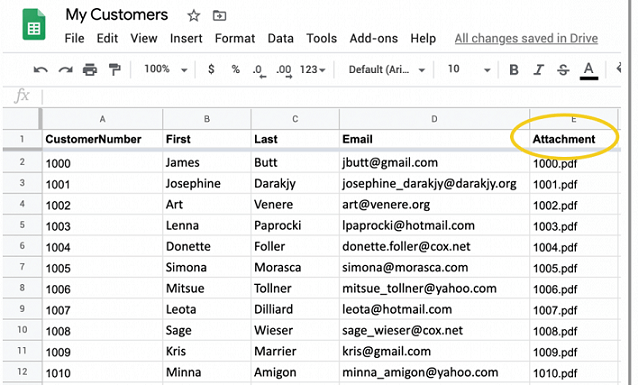Select cell with minna_amigon@yahoo.com
Screen dimensions: 638x385
pos(434,372)
